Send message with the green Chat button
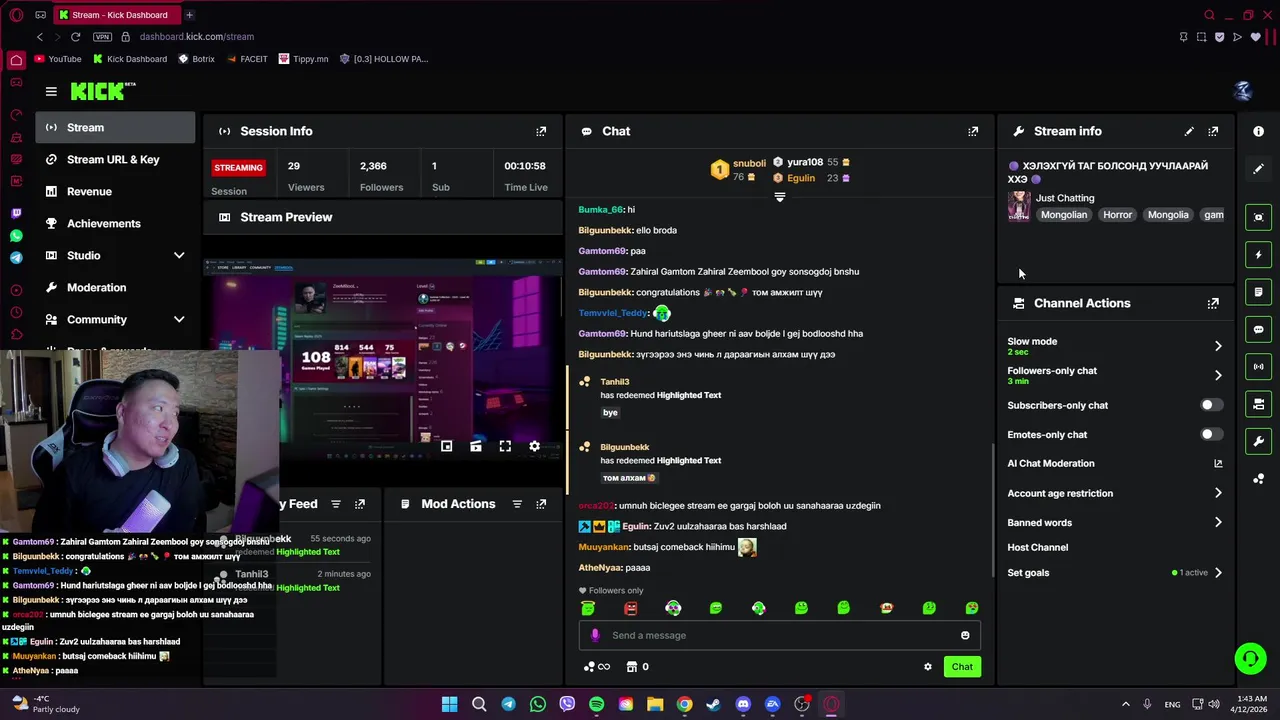The image size is (1280, 720). 962,667
